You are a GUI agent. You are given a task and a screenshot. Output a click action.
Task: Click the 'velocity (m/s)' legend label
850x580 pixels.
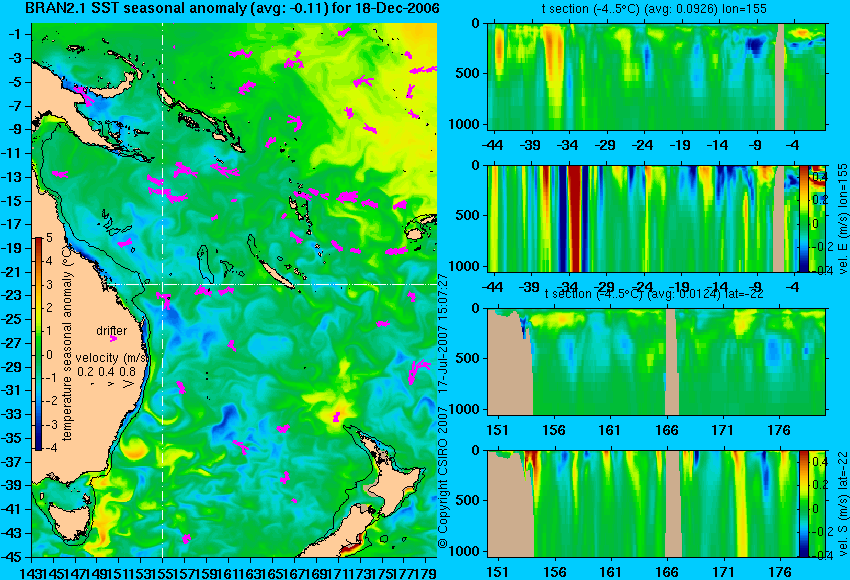[x=112, y=358]
